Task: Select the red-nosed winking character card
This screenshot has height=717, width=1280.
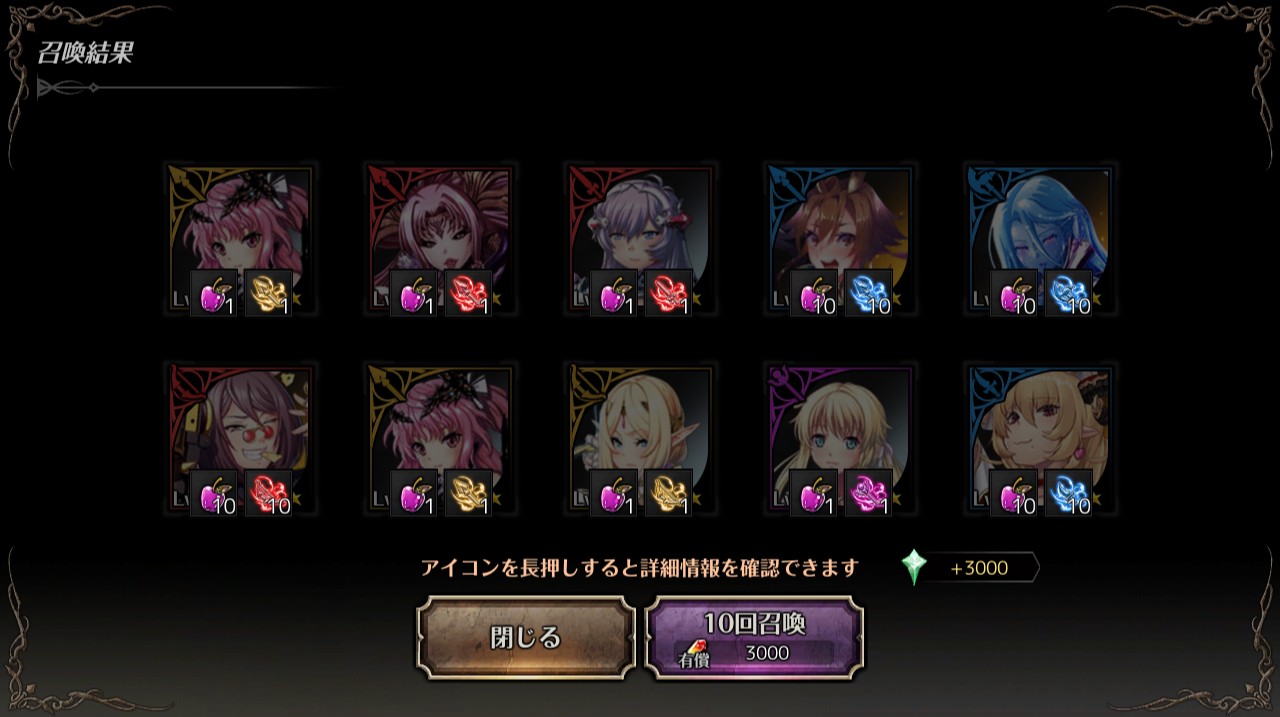Action: (x=240, y=440)
